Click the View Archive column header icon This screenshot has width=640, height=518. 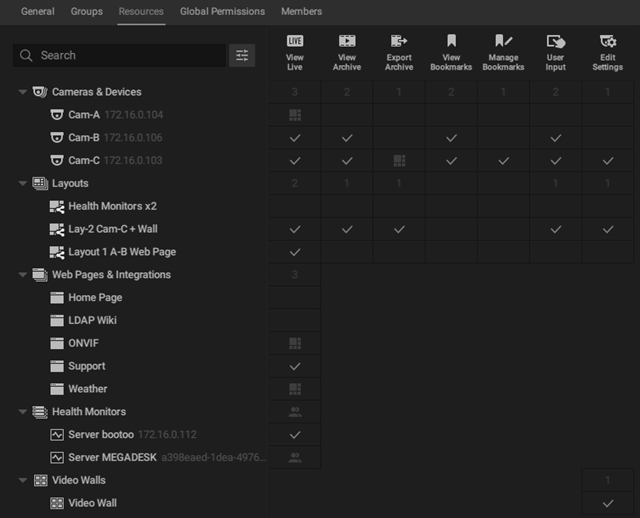tap(347, 41)
